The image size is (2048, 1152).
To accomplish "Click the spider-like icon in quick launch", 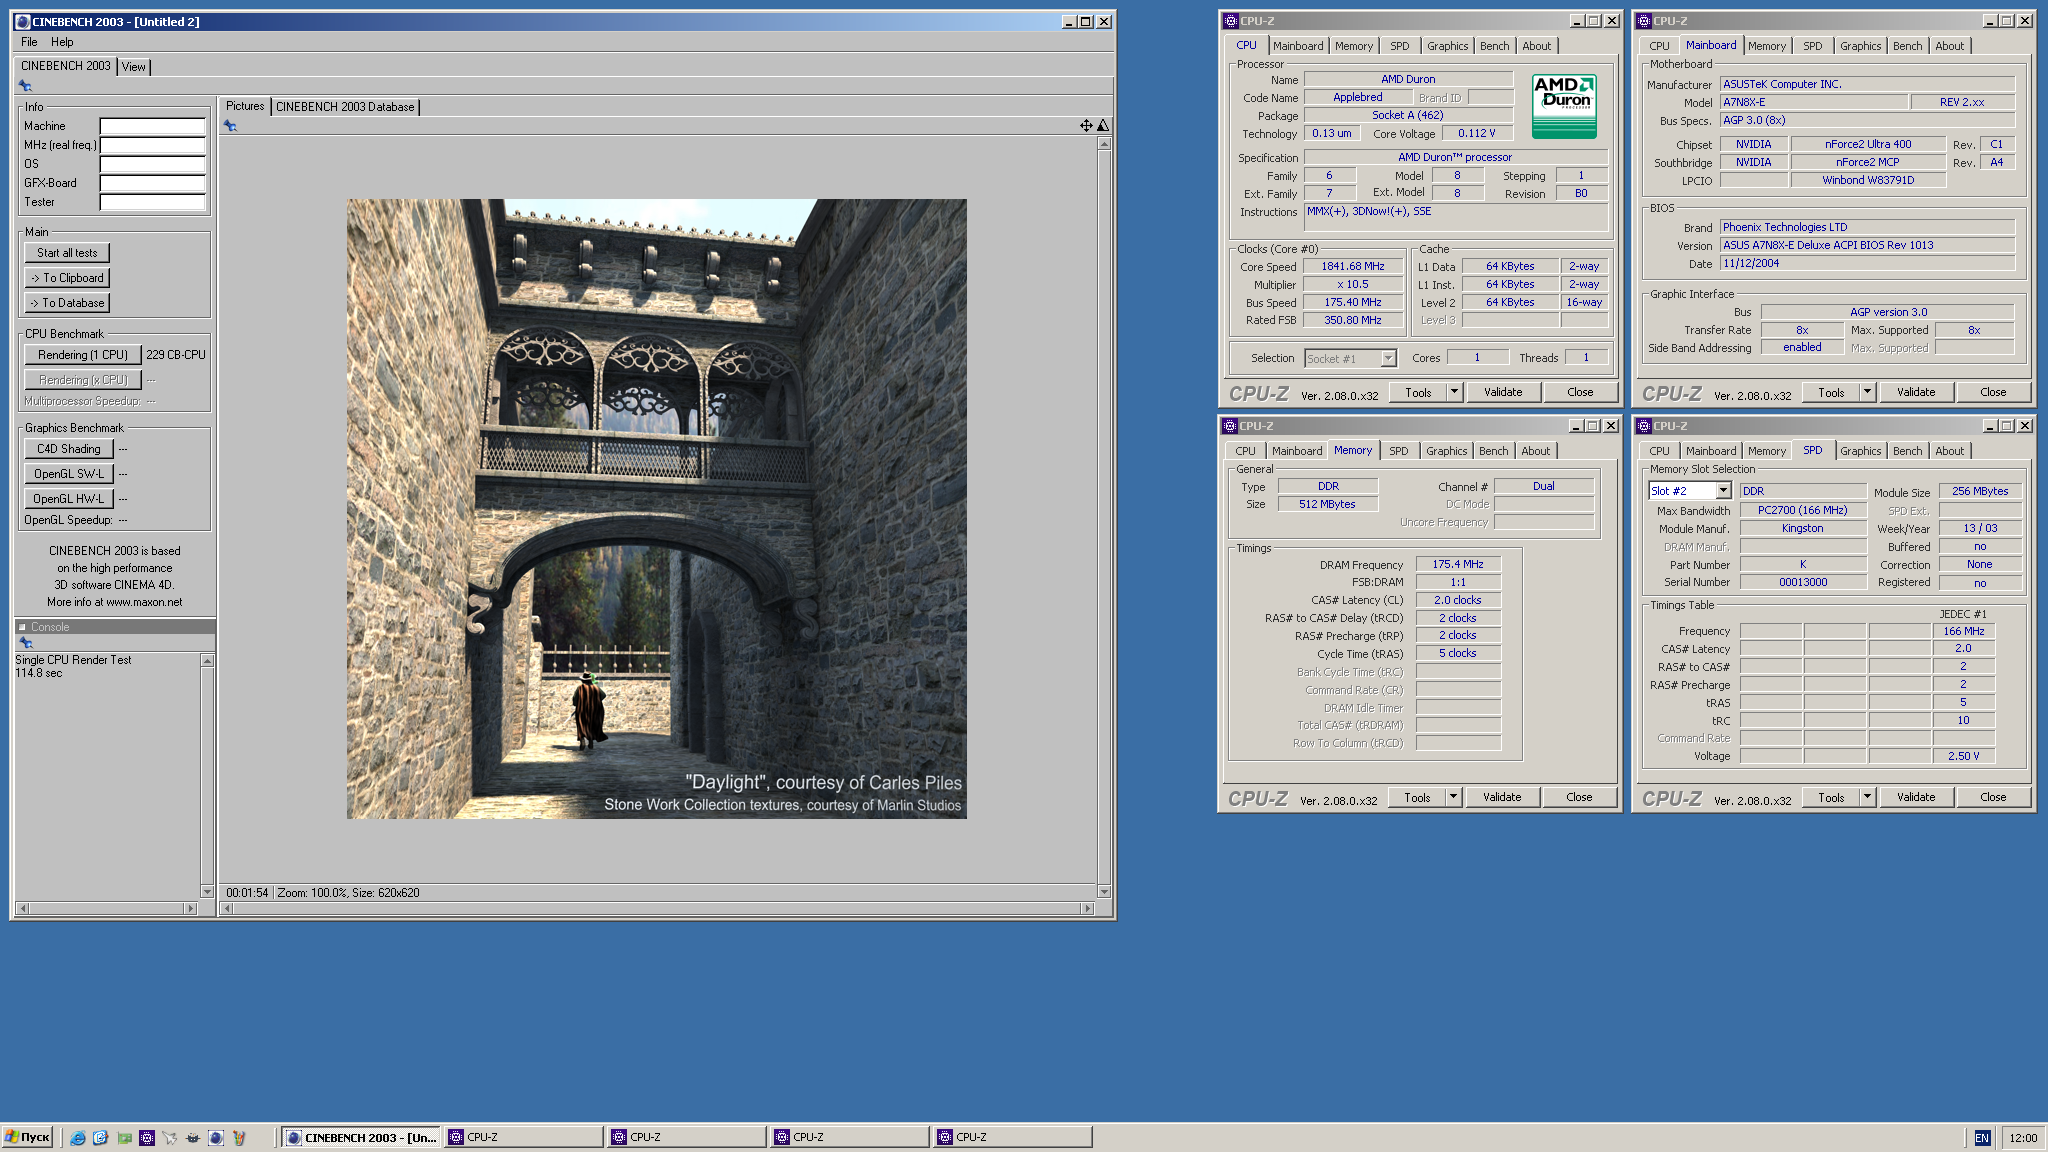I will coord(193,1138).
